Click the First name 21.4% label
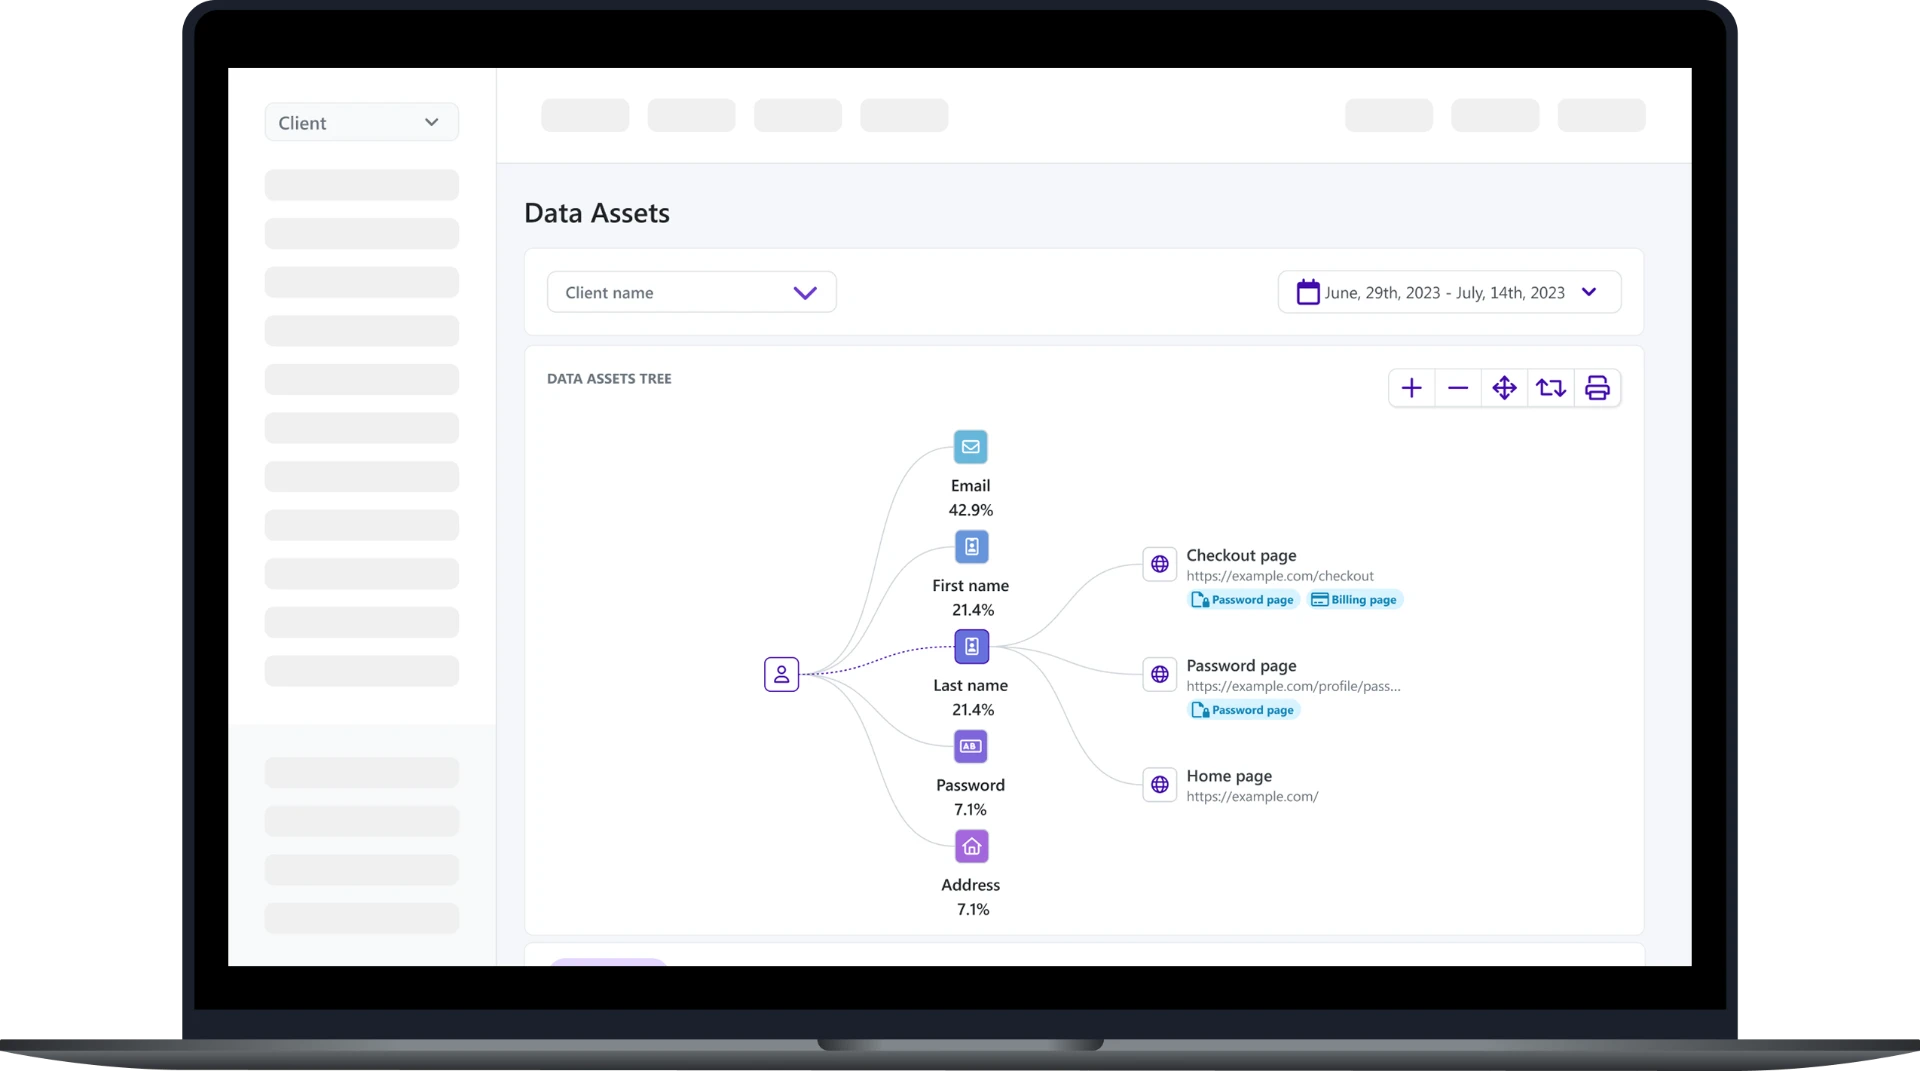Viewport: 1920px width, 1071px height. [971, 598]
